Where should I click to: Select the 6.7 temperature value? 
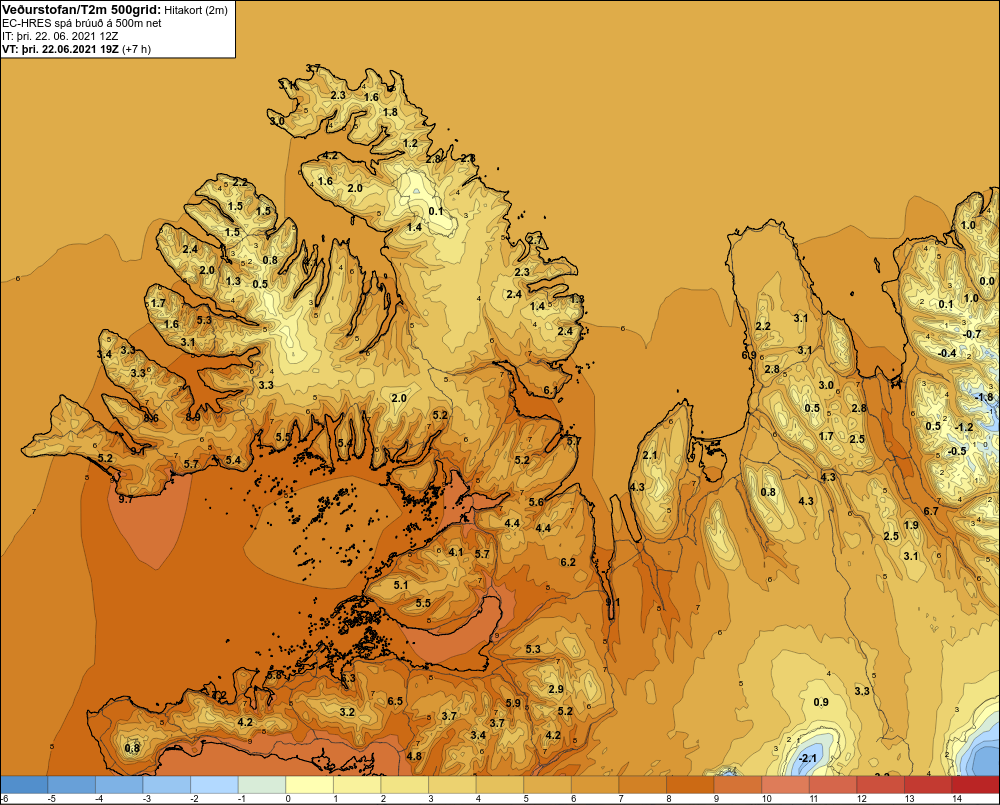[931, 511]
